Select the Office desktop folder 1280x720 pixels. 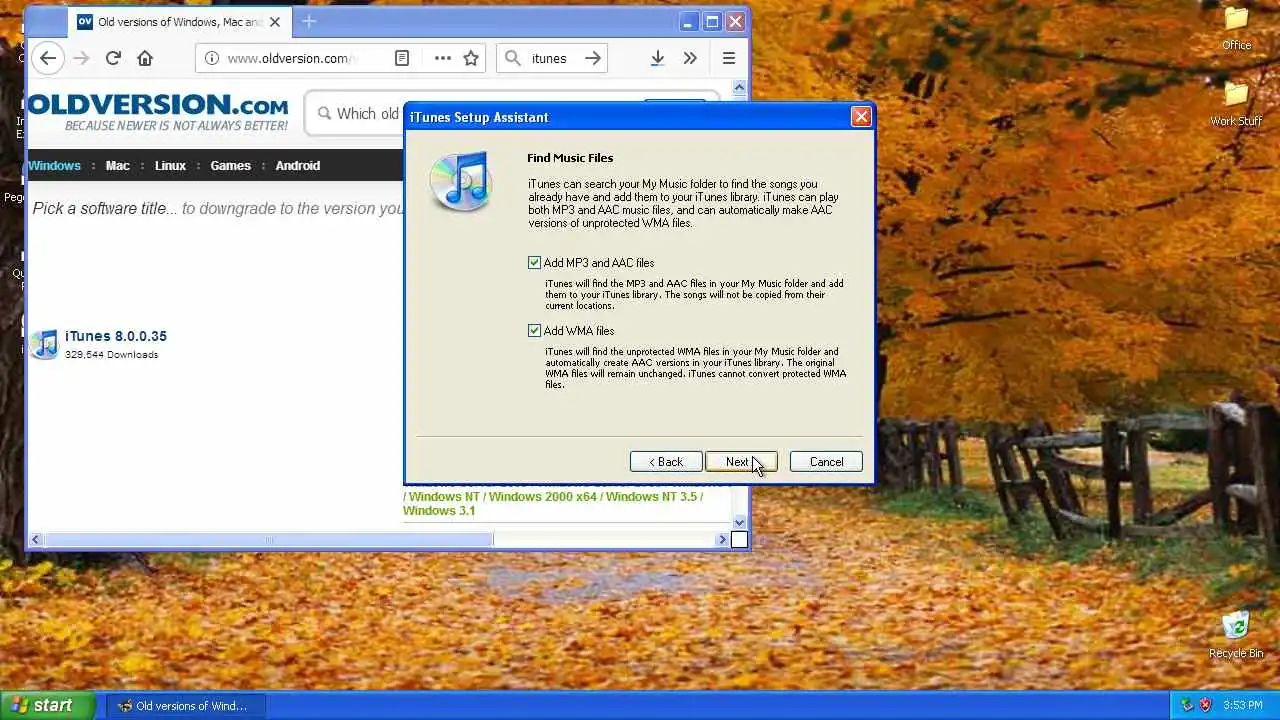point(1237,28)
